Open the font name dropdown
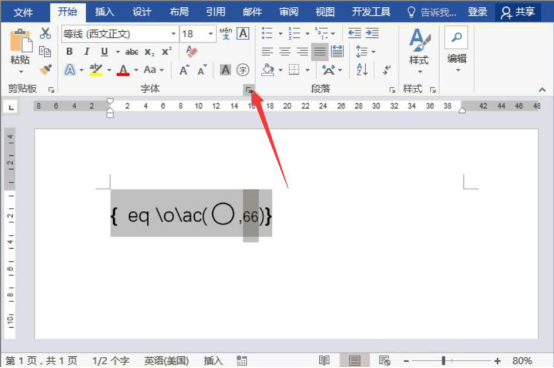Screen dimensions: 554x368 pyautogui.click(x=173, y=34)
